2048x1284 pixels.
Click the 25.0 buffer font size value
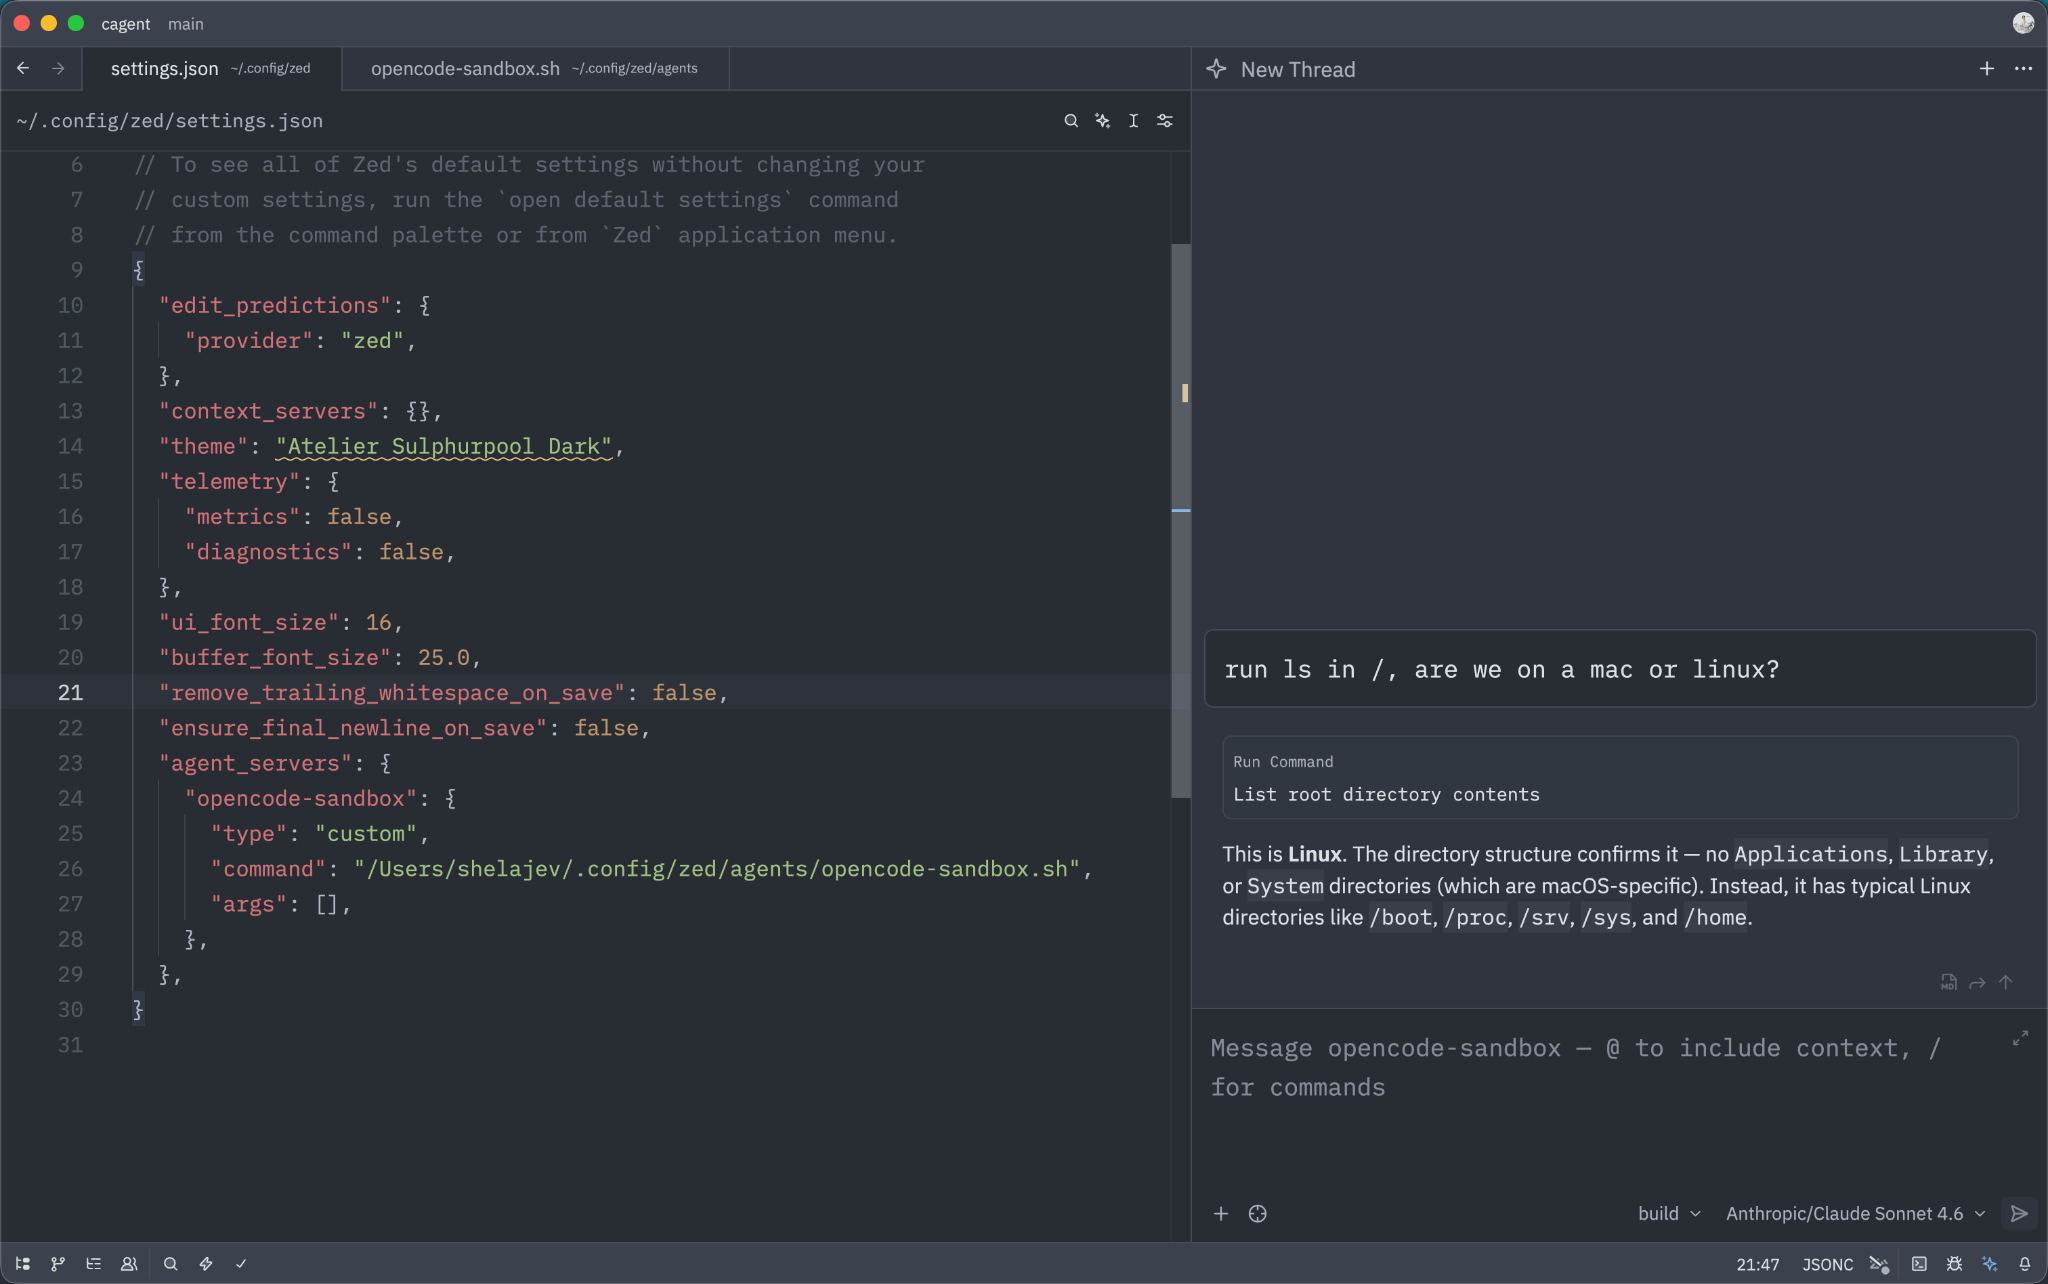coord(443,657)
